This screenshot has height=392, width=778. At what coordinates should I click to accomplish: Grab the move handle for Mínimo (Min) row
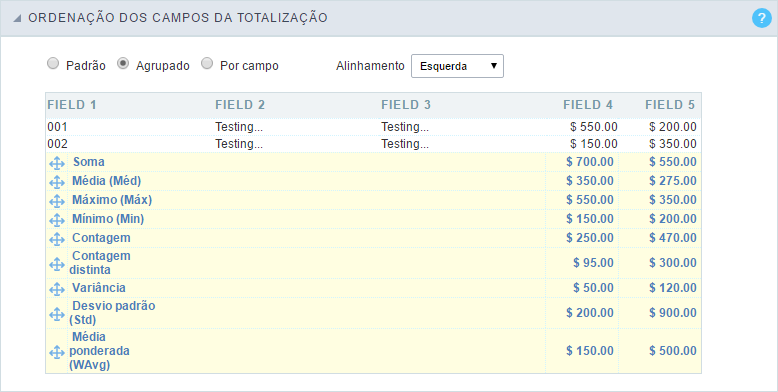pyautogui.click(x=57, y=220)
